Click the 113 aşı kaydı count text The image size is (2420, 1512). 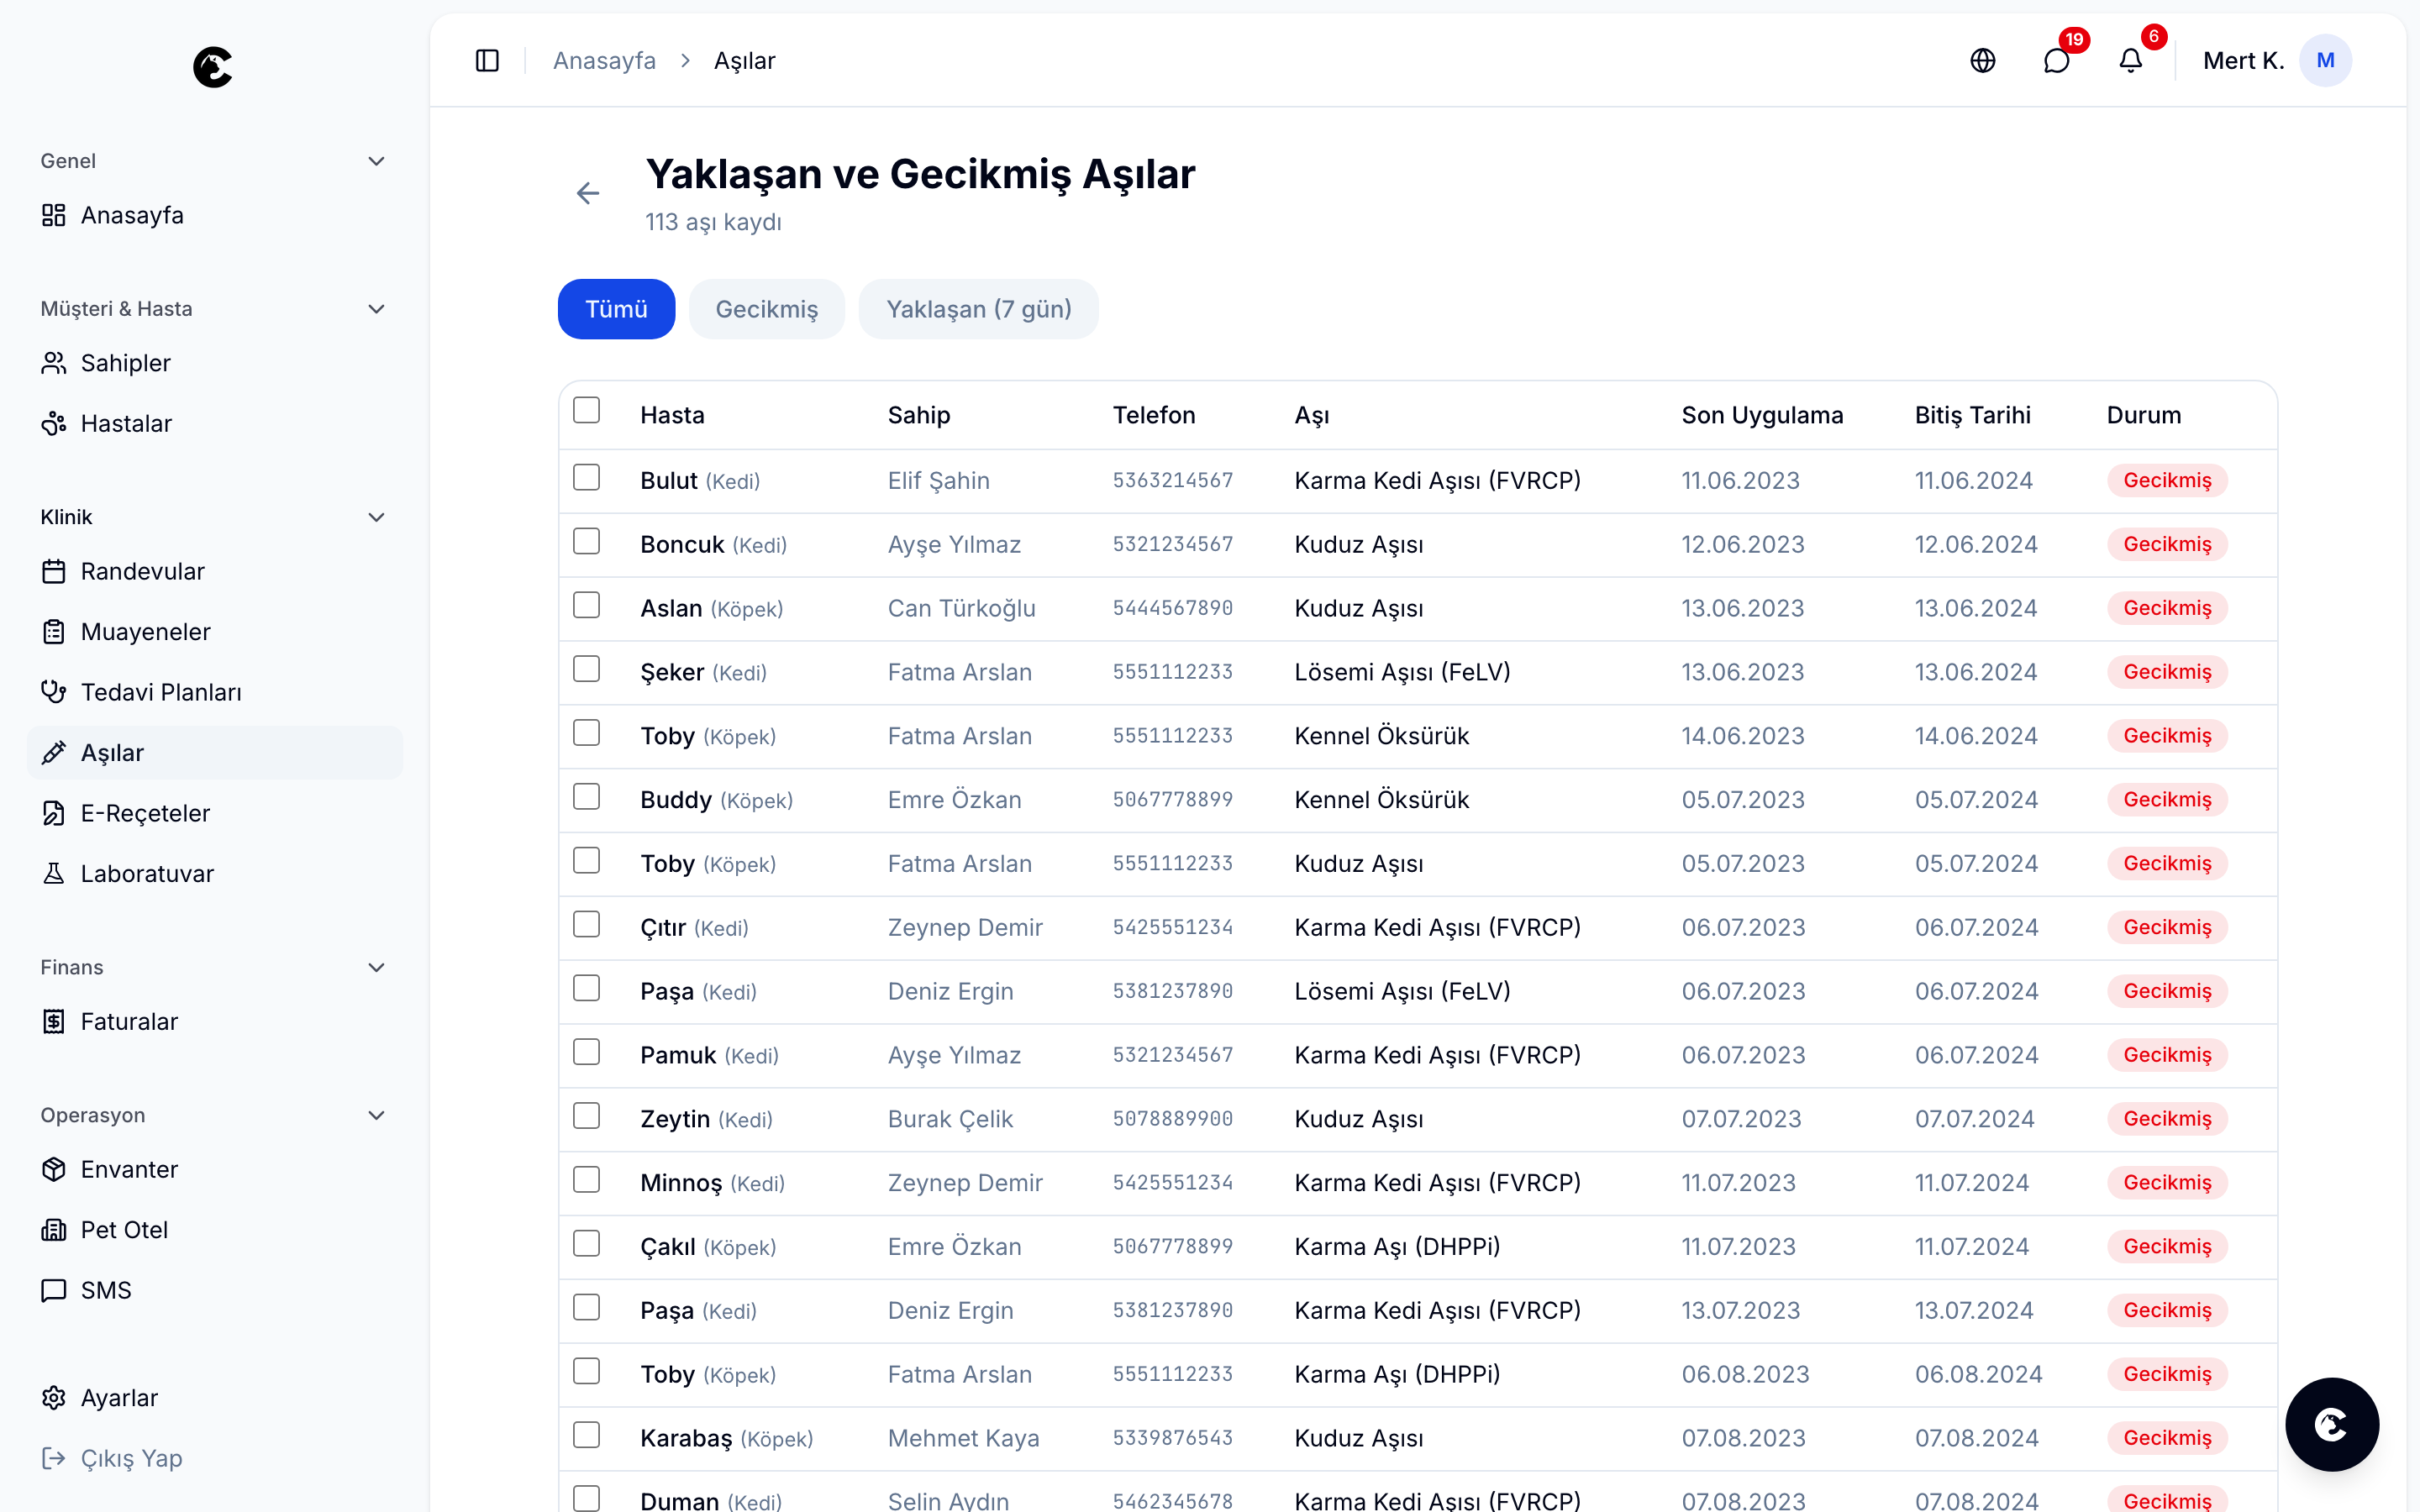(x=713, y=222)
